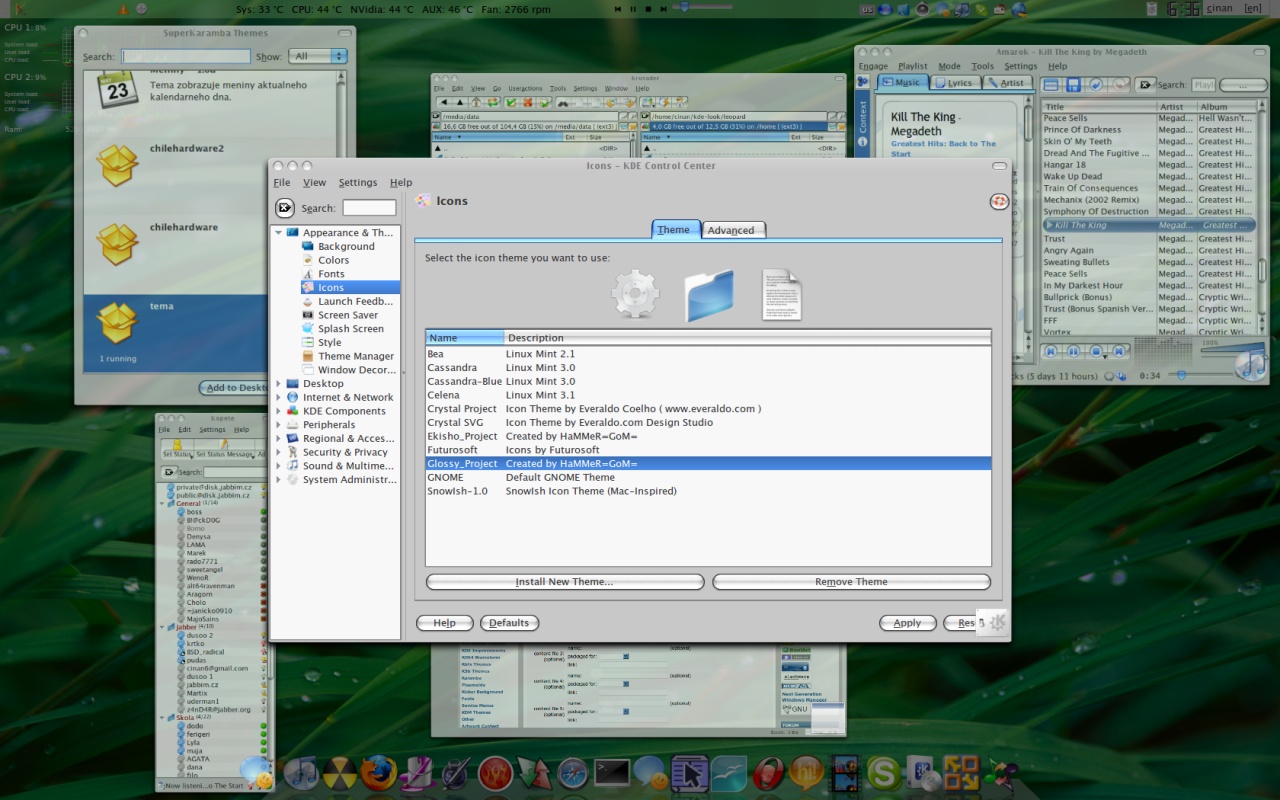Click Amarok's previous track button
The image size is (1280, 800).
point(1051,351)
